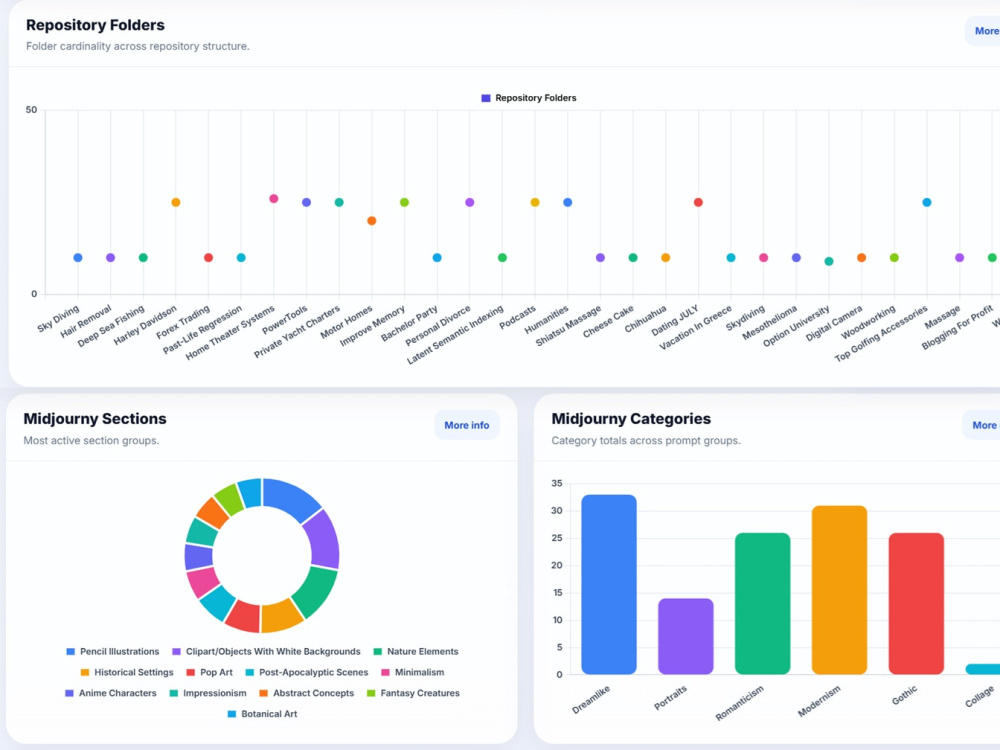Click the pink Skydiving data point

763,258
